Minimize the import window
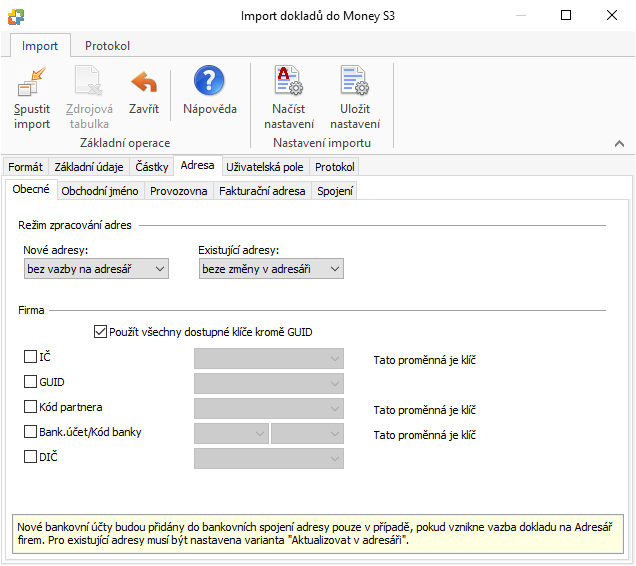This screenshot has height=566, width=636. coord(521,15)
